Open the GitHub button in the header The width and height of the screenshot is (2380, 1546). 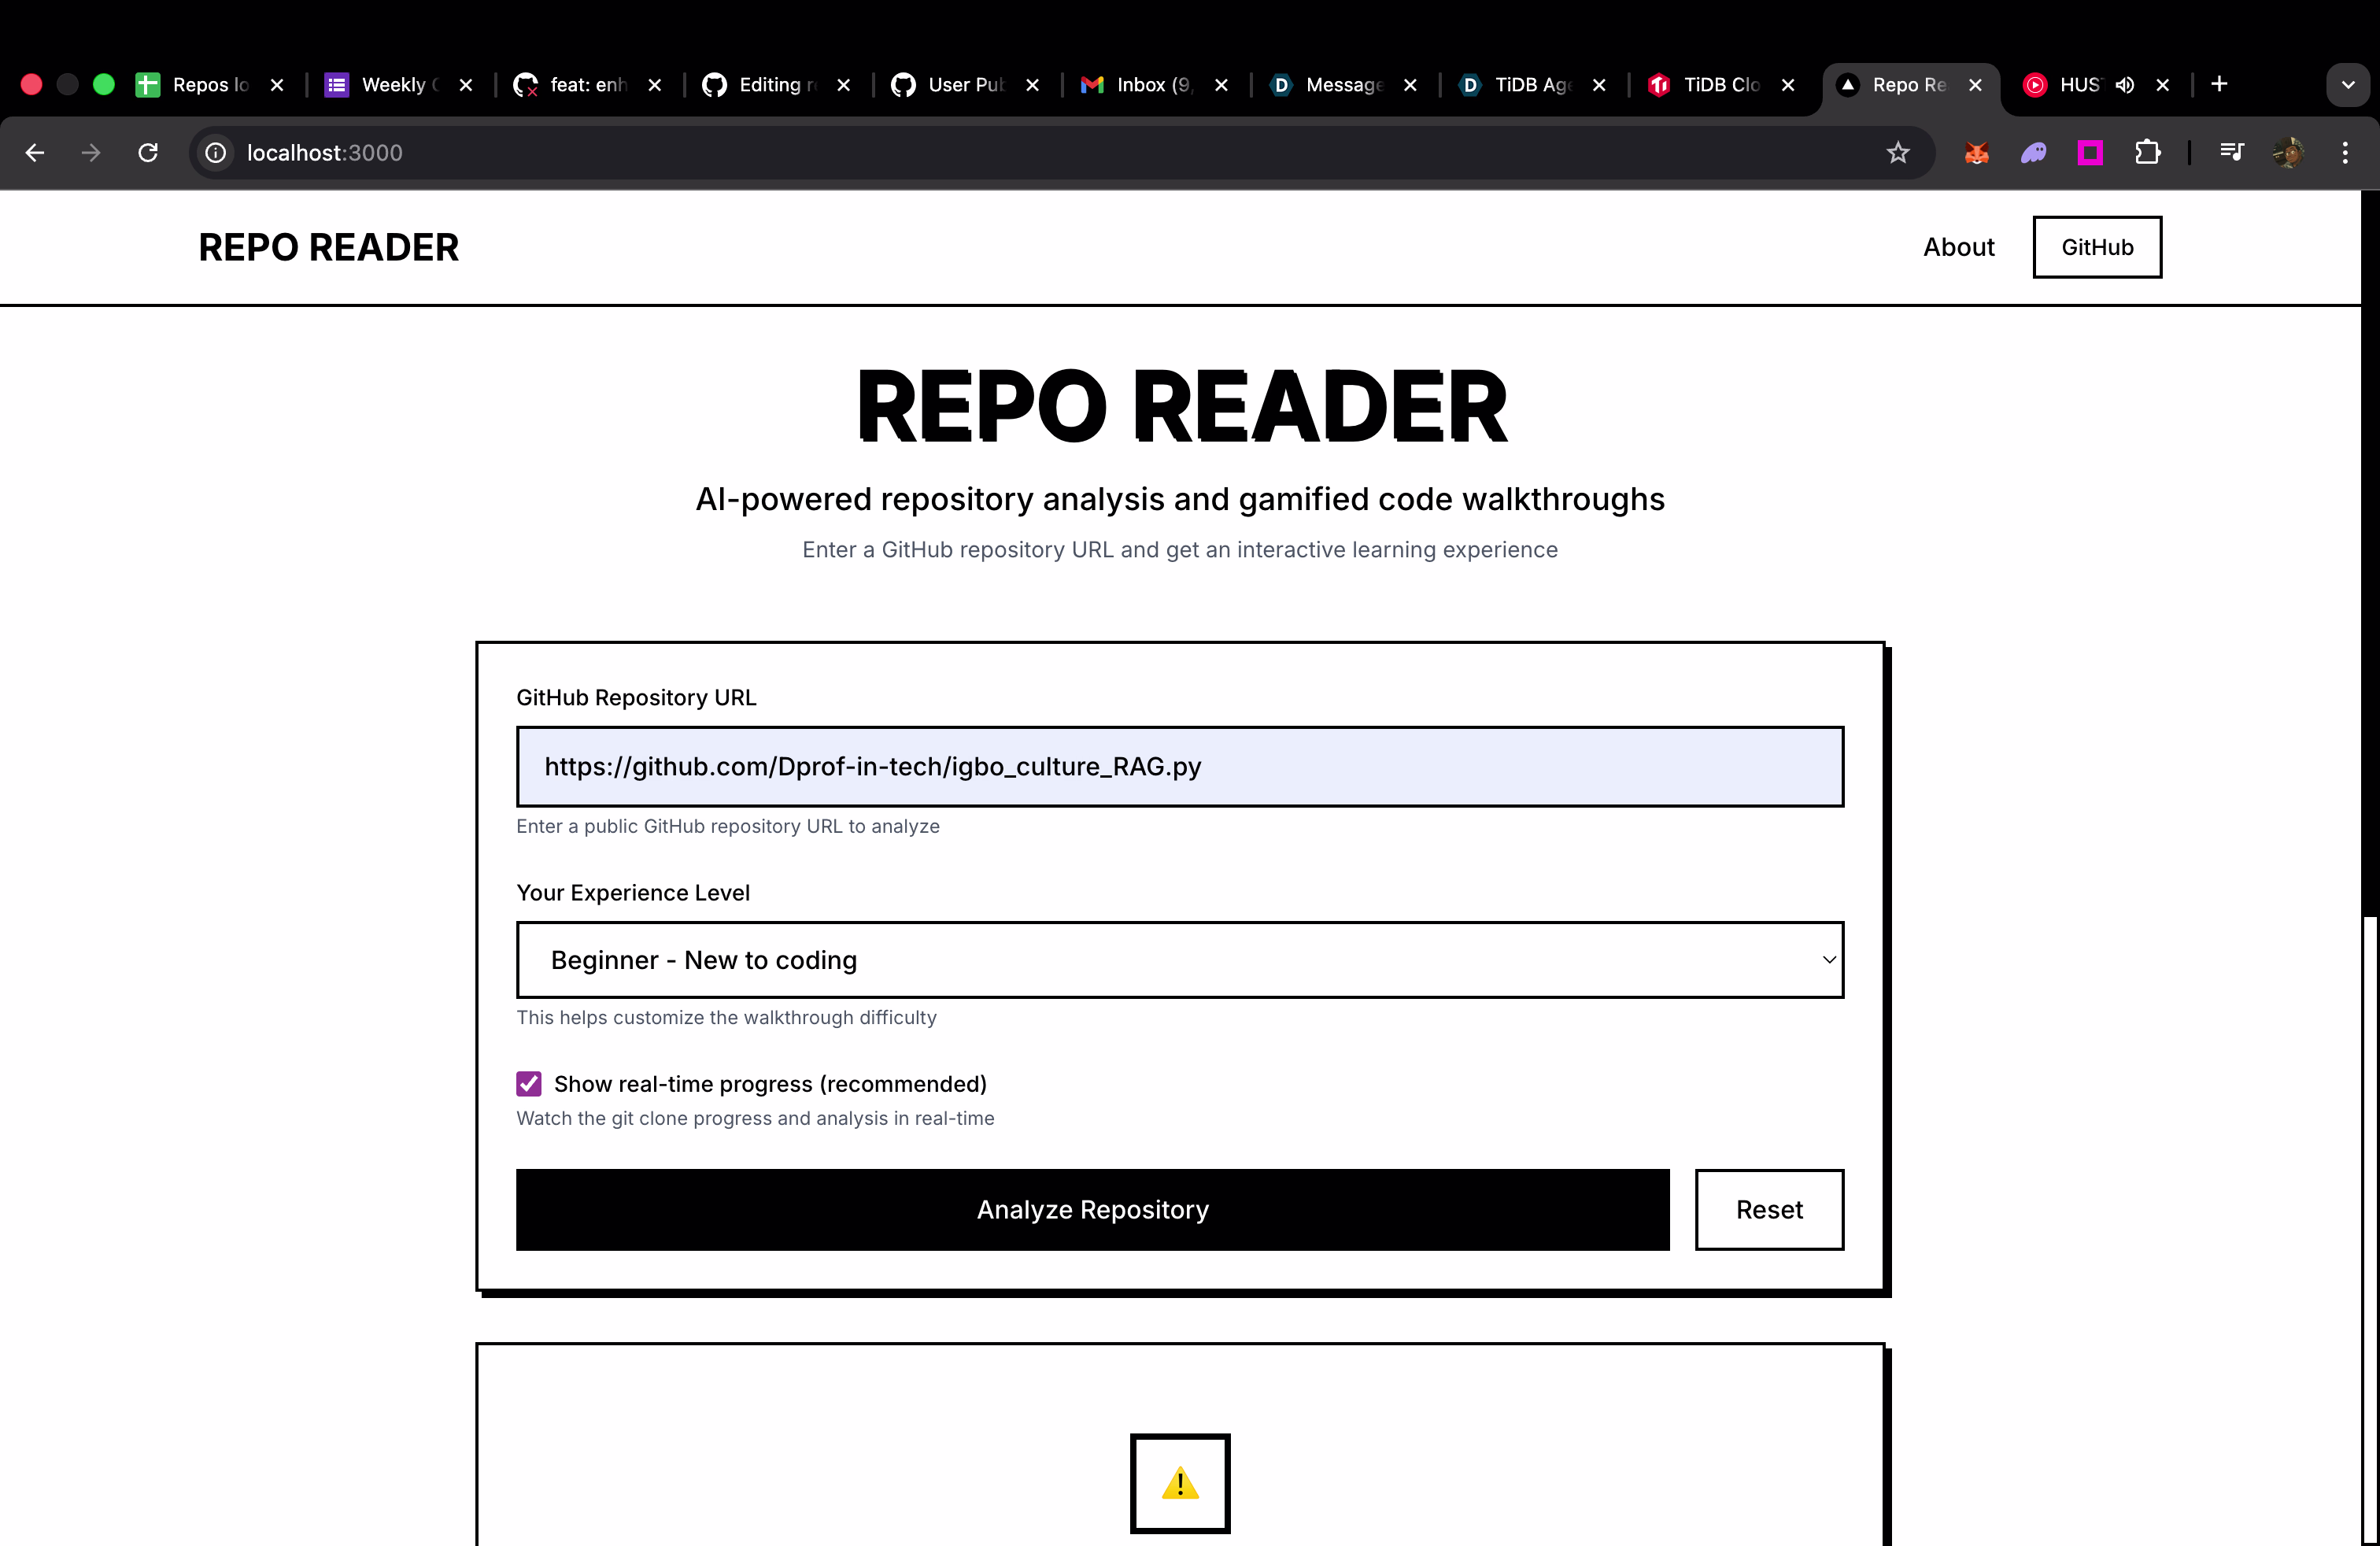click(x=2097, y=246)
